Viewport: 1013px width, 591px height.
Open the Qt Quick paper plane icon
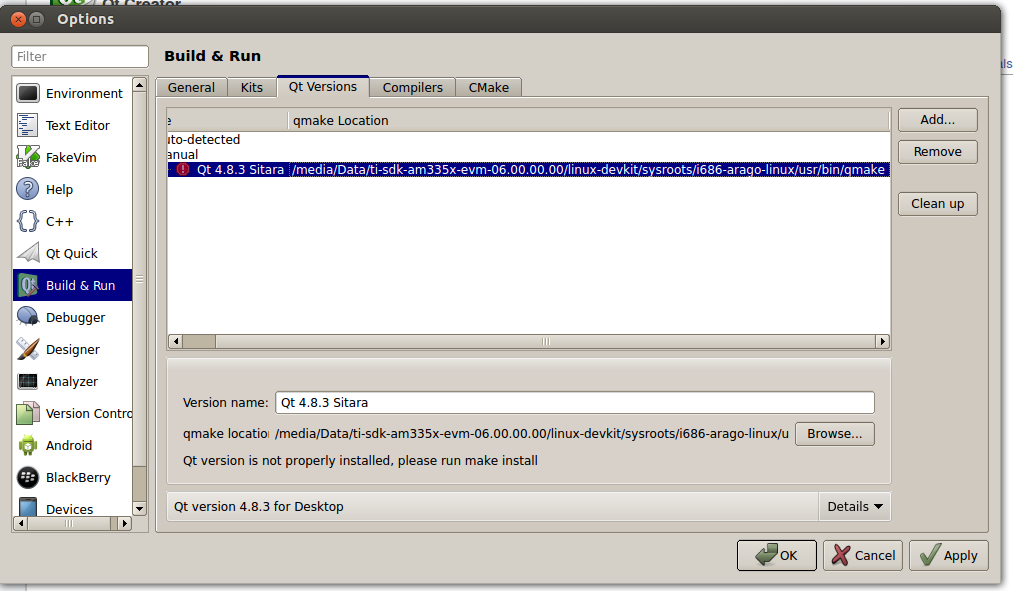[x=28, y=253]
